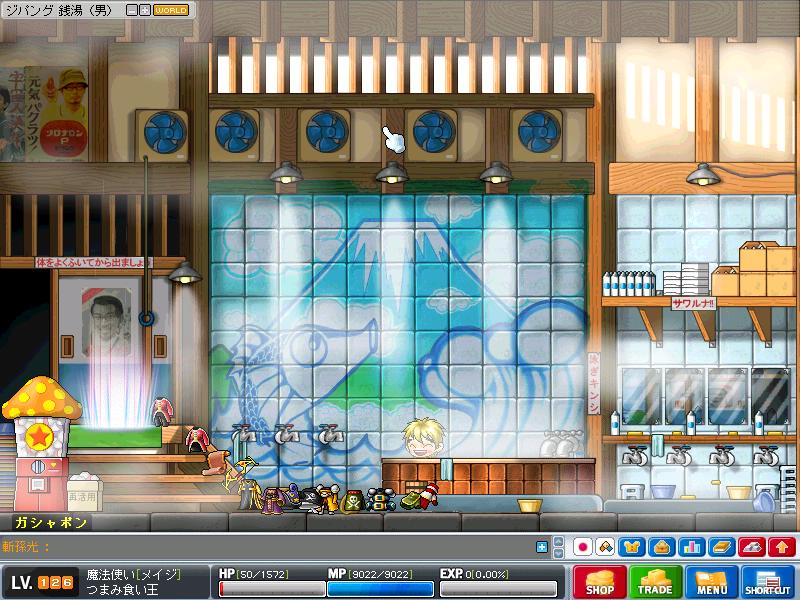Click the 再活用 recycle box
Viewport: 800px width, 600px height.
83,492
